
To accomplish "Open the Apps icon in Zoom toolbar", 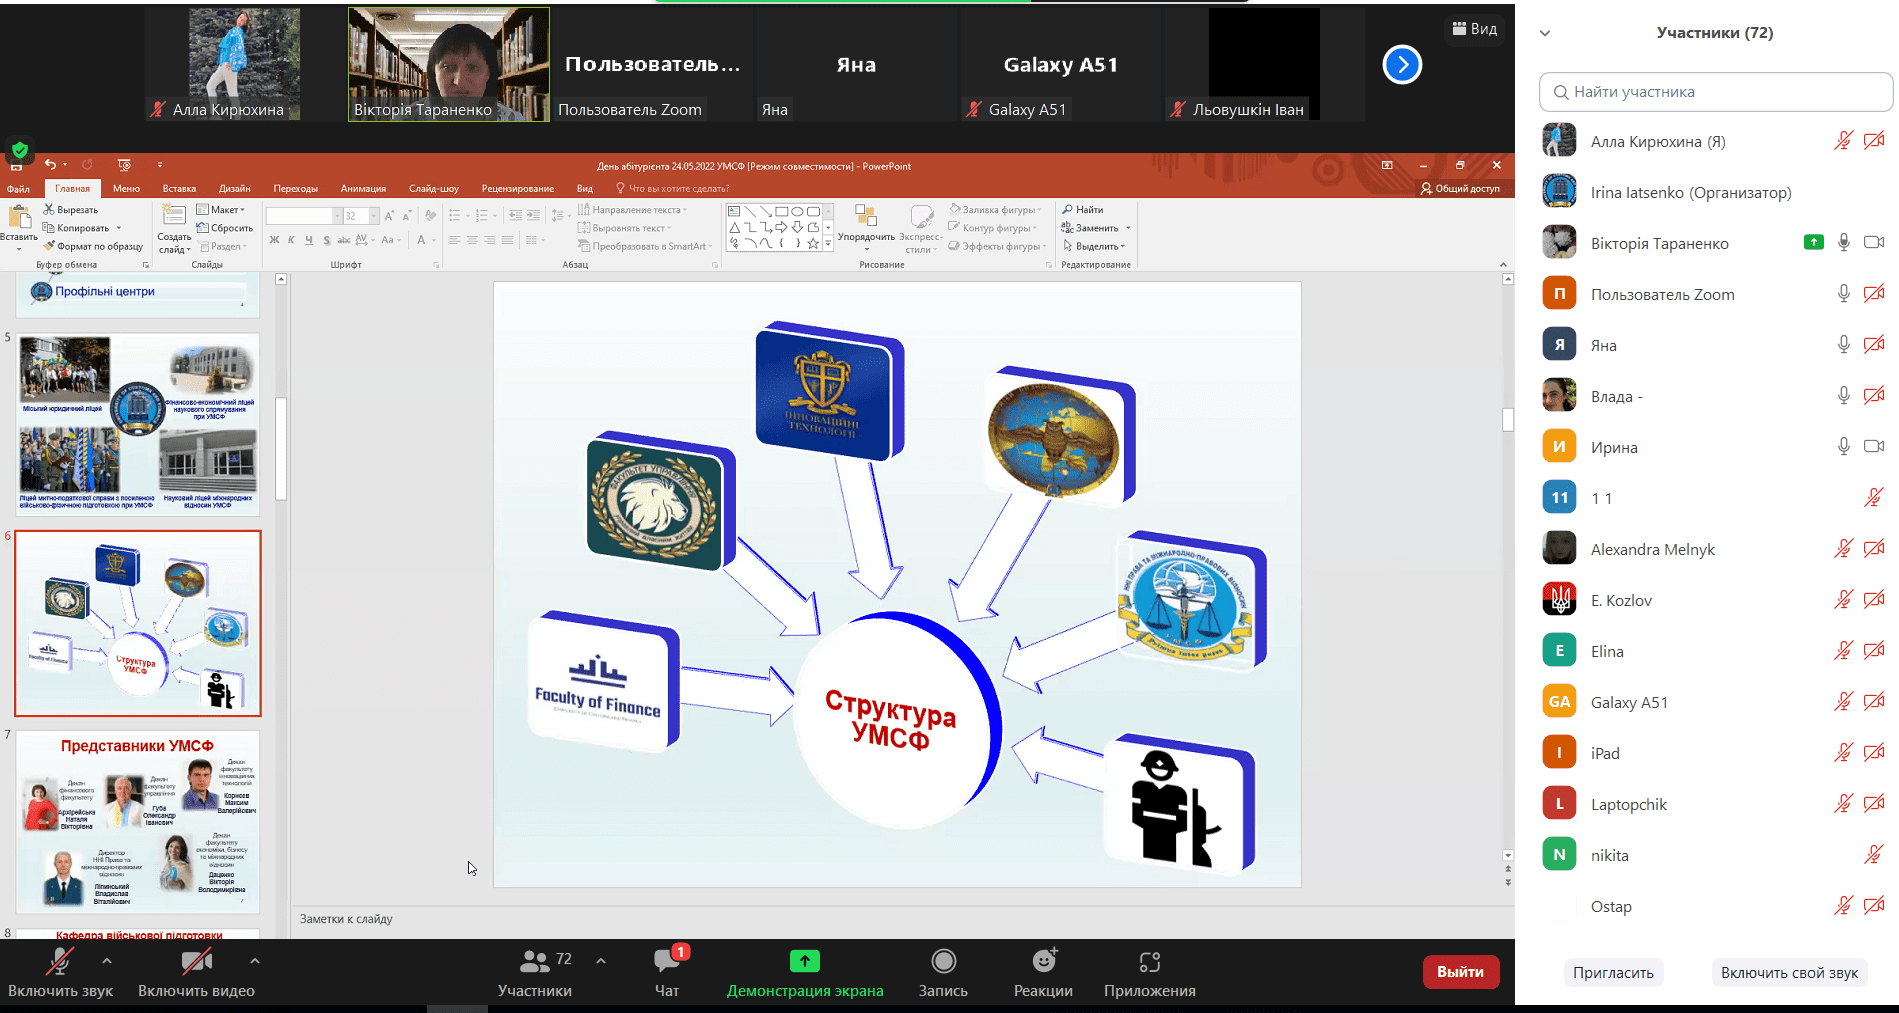I will [x=1150, y=961].
